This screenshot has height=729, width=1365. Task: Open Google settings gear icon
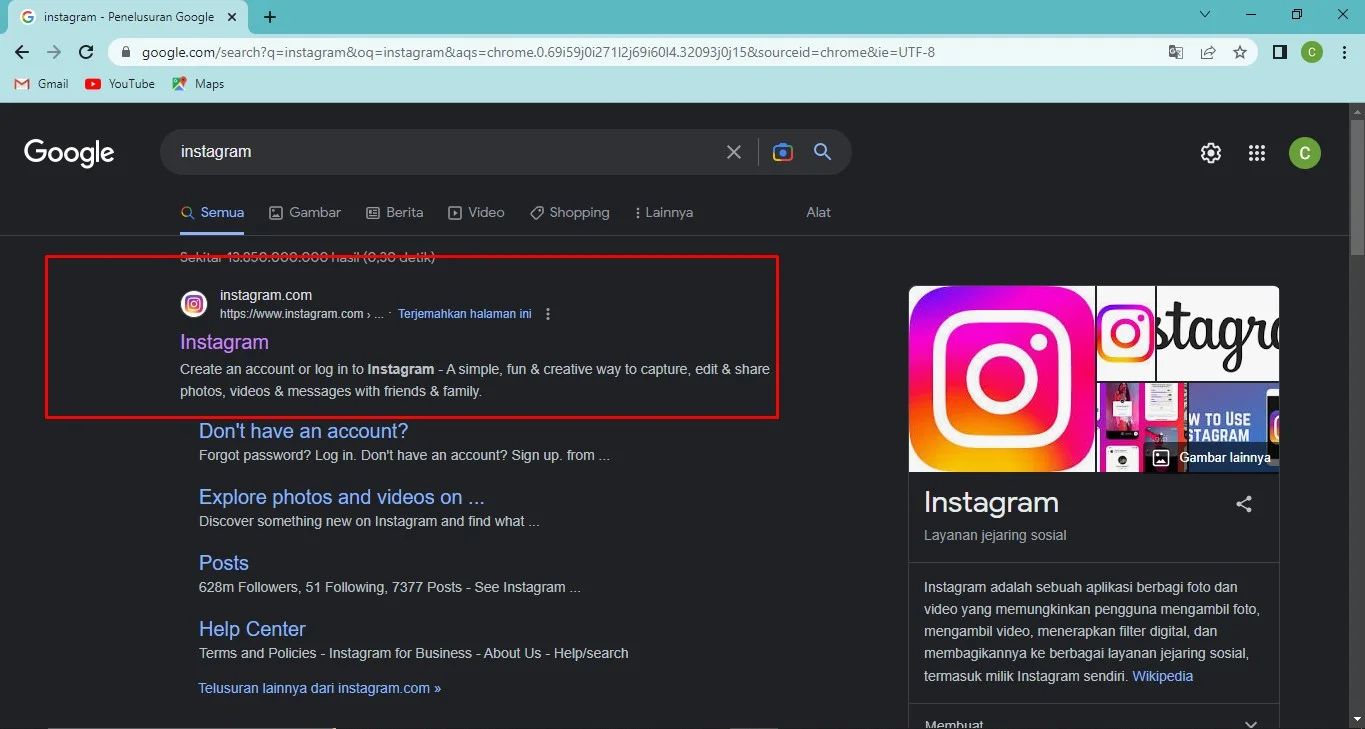click(1211, 153)
